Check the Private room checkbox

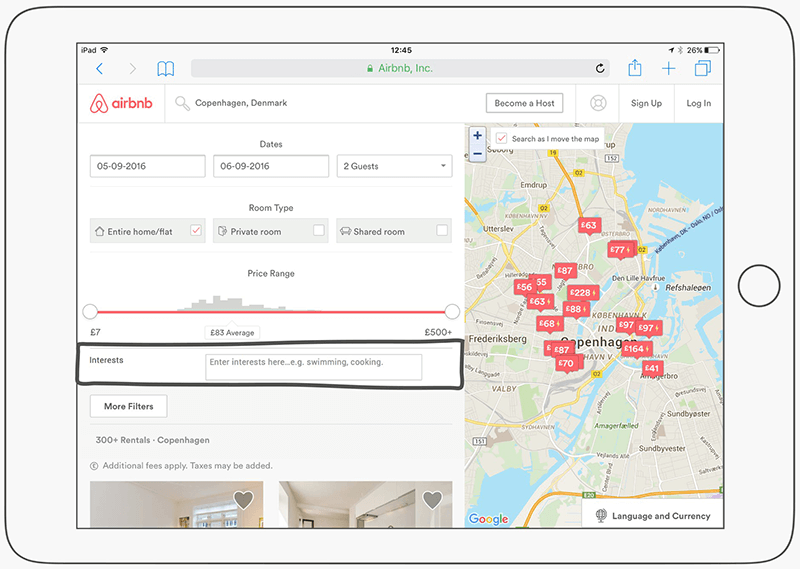(319, 231)
